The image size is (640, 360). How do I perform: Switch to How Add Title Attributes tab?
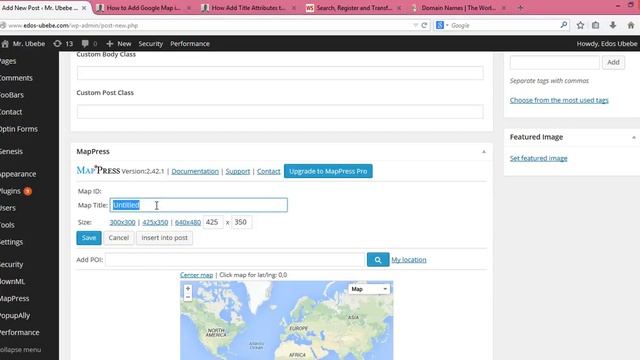pos(249,8)
